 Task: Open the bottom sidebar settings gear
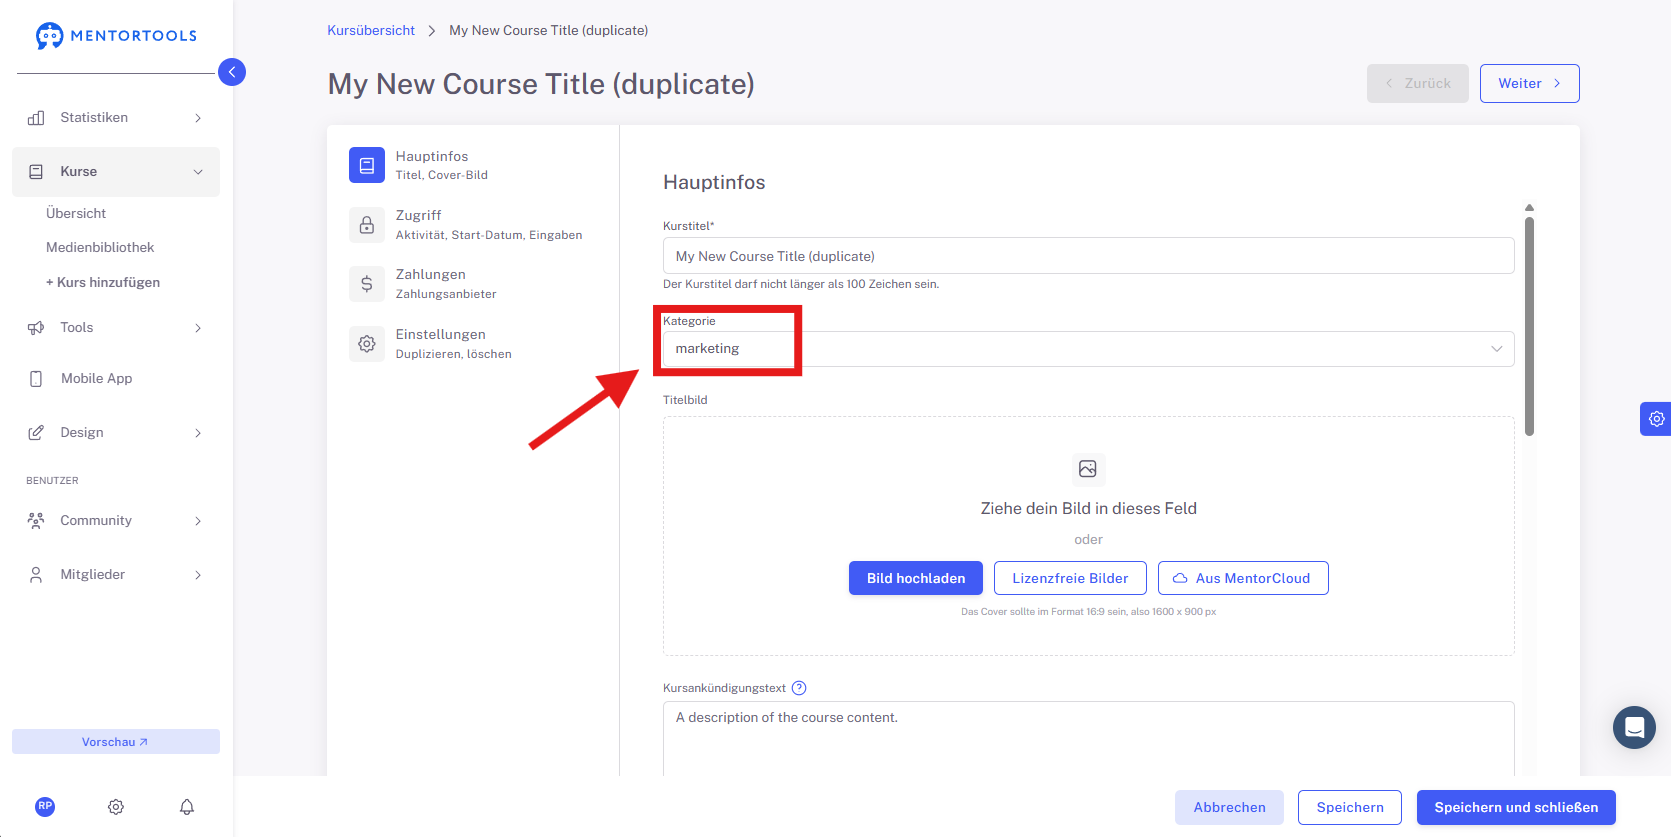[x=116, y=807]
